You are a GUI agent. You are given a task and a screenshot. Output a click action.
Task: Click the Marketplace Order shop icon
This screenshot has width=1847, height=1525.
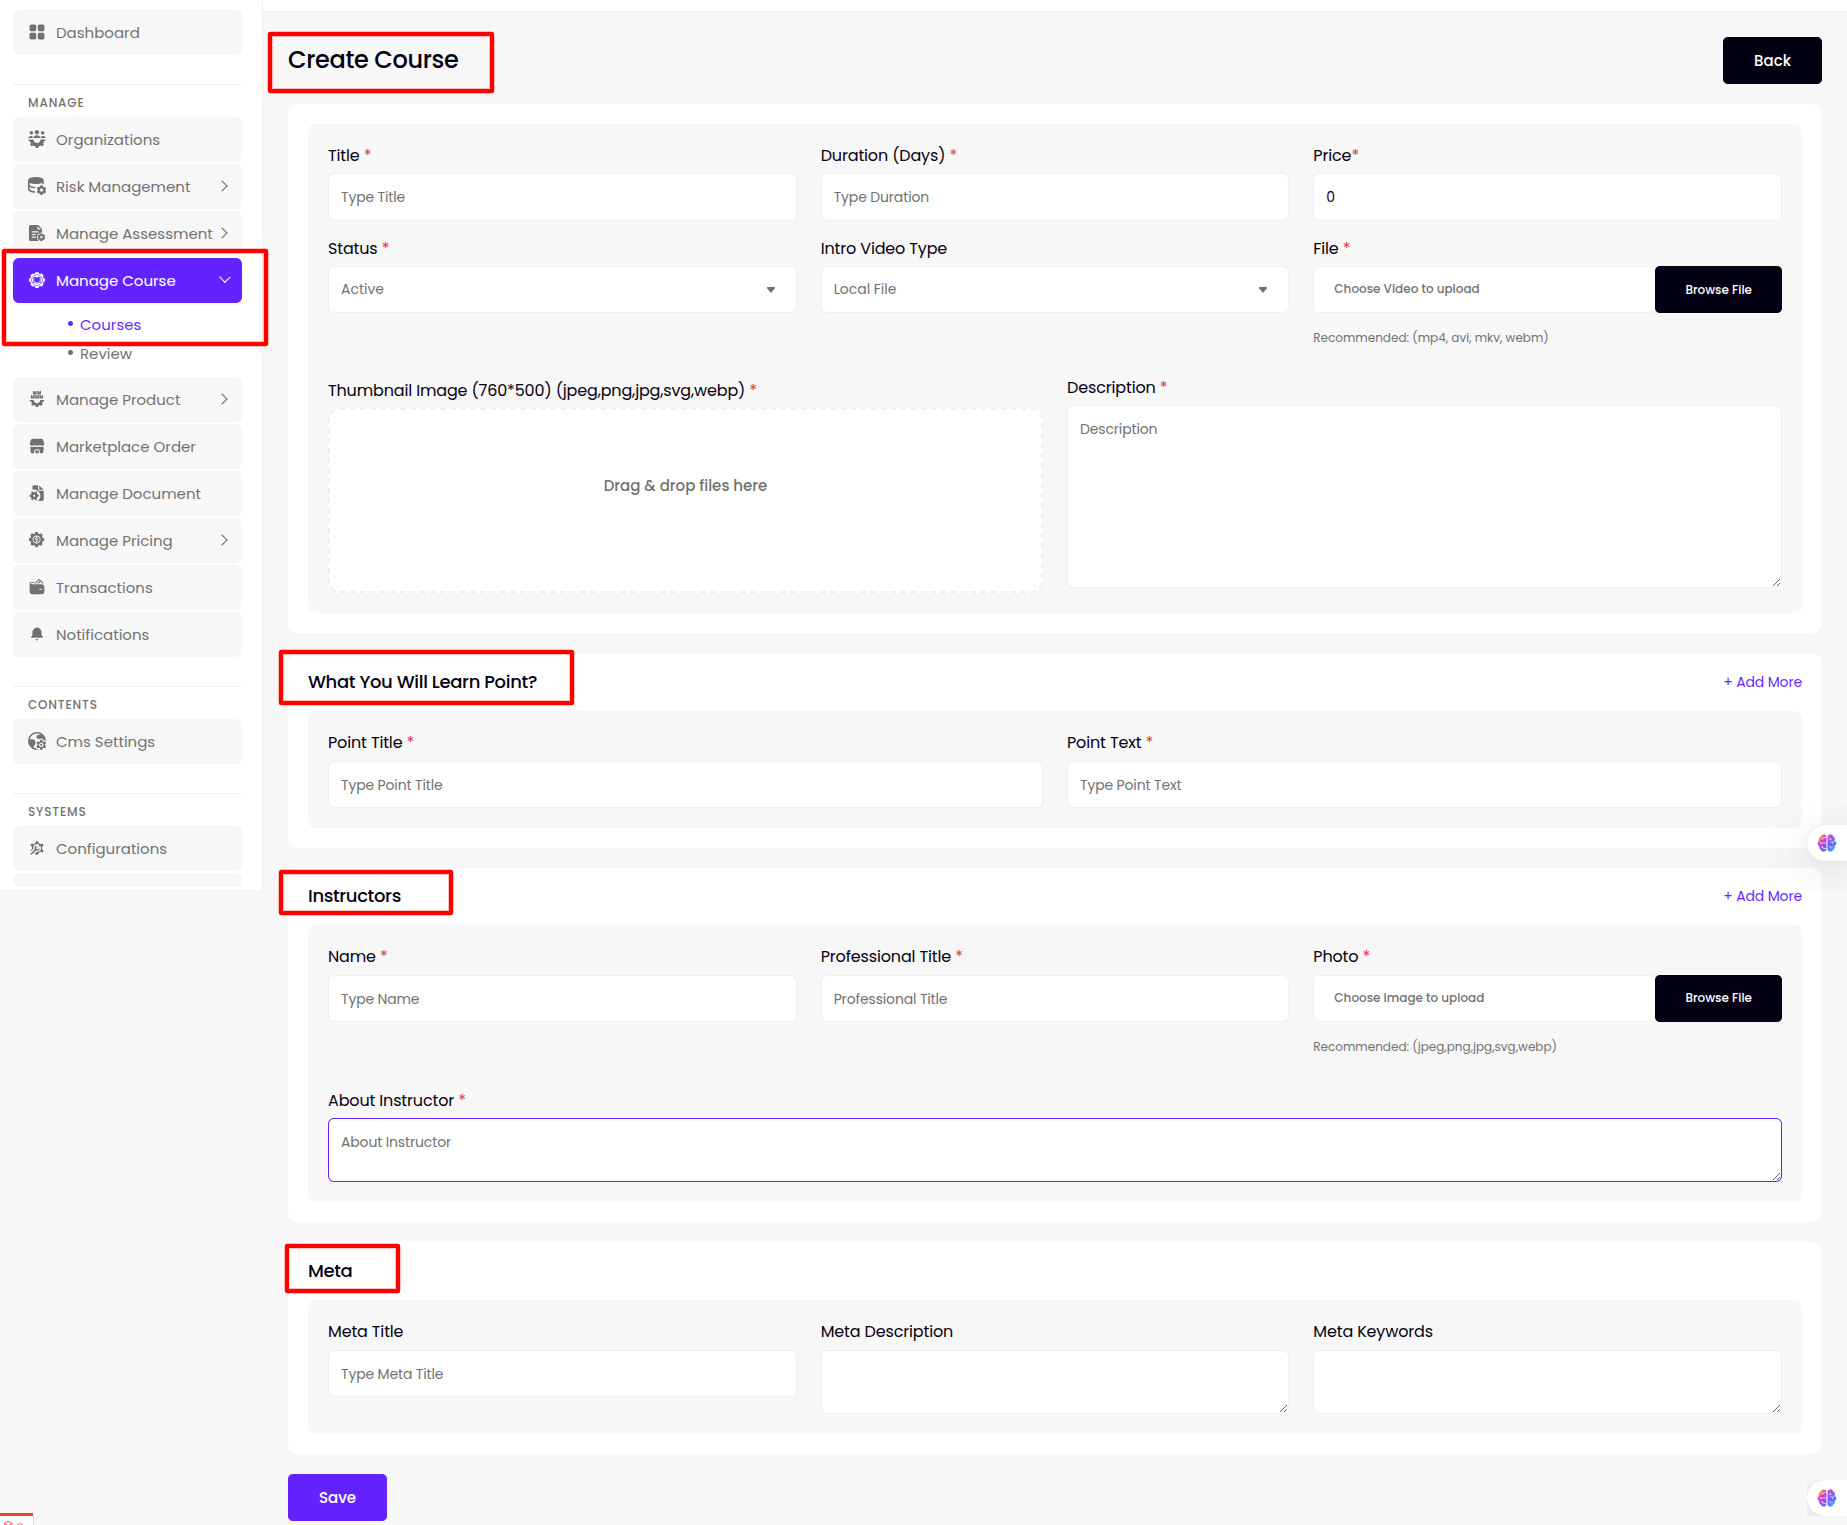click(37, 447)
